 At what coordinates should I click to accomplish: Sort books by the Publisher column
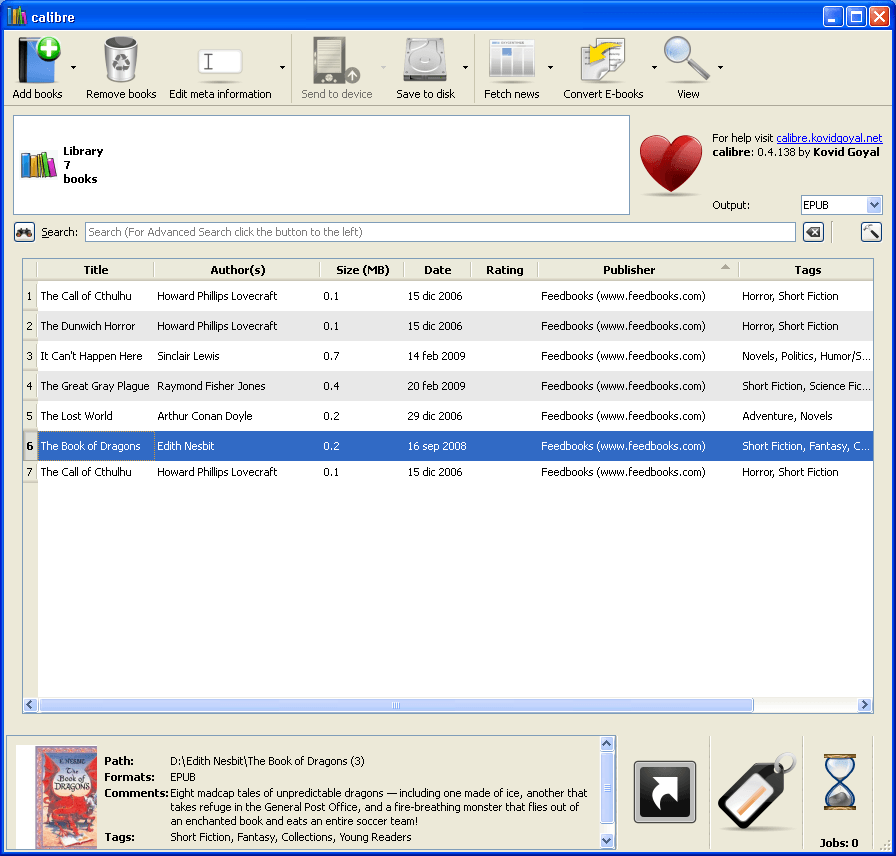point(628,269)
